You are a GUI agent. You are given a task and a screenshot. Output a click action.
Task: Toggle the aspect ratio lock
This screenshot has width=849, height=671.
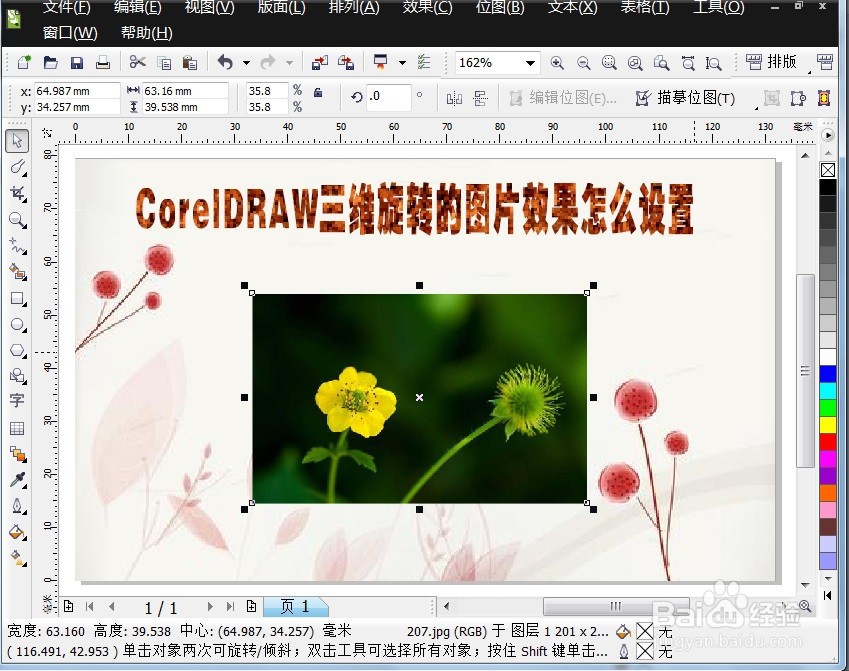pos(317,91)
